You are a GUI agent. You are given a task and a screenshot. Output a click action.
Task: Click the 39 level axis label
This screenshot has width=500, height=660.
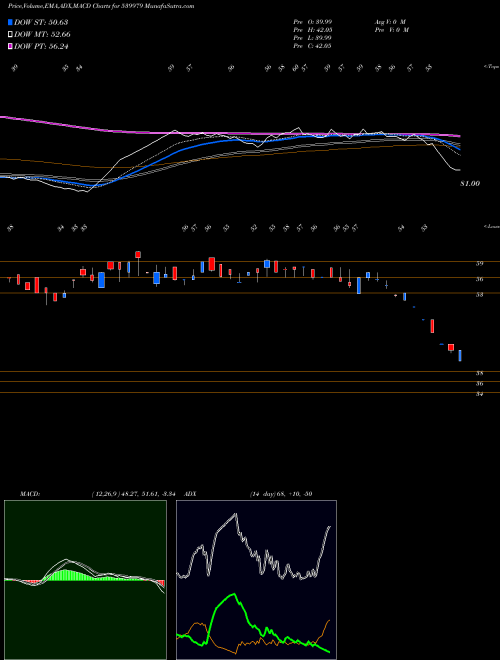pyautogui.click(x=479, y=263)
